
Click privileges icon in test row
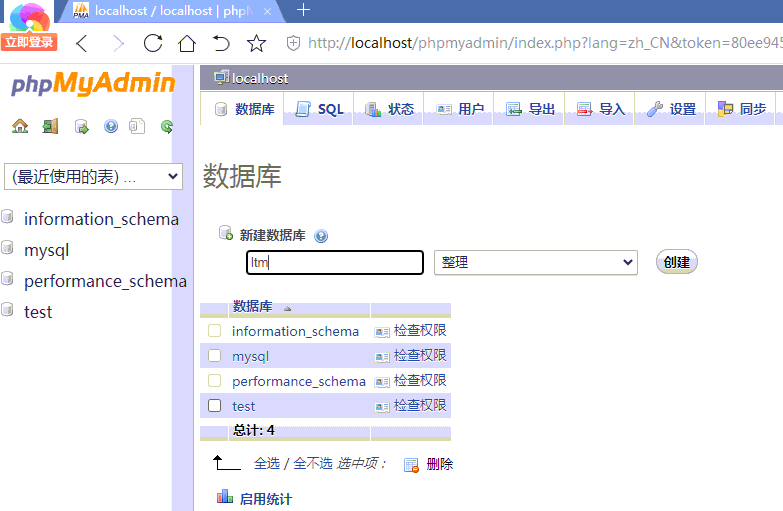coord(382,407)
